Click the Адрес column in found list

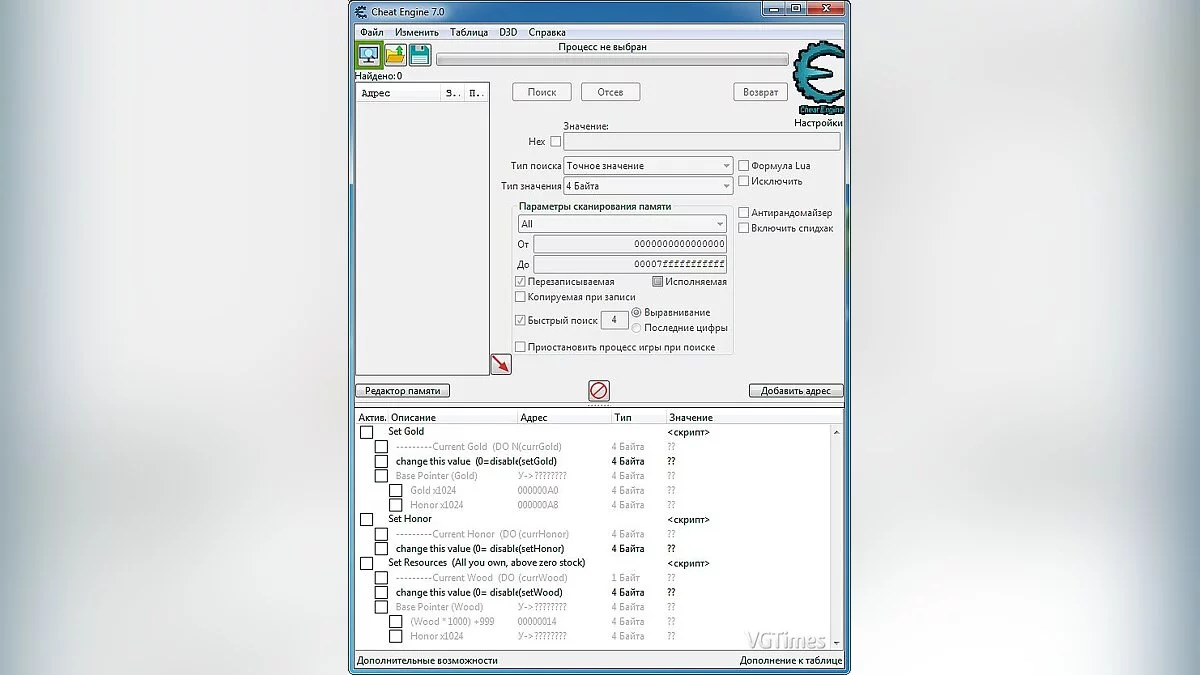click(x=400, y=93)
